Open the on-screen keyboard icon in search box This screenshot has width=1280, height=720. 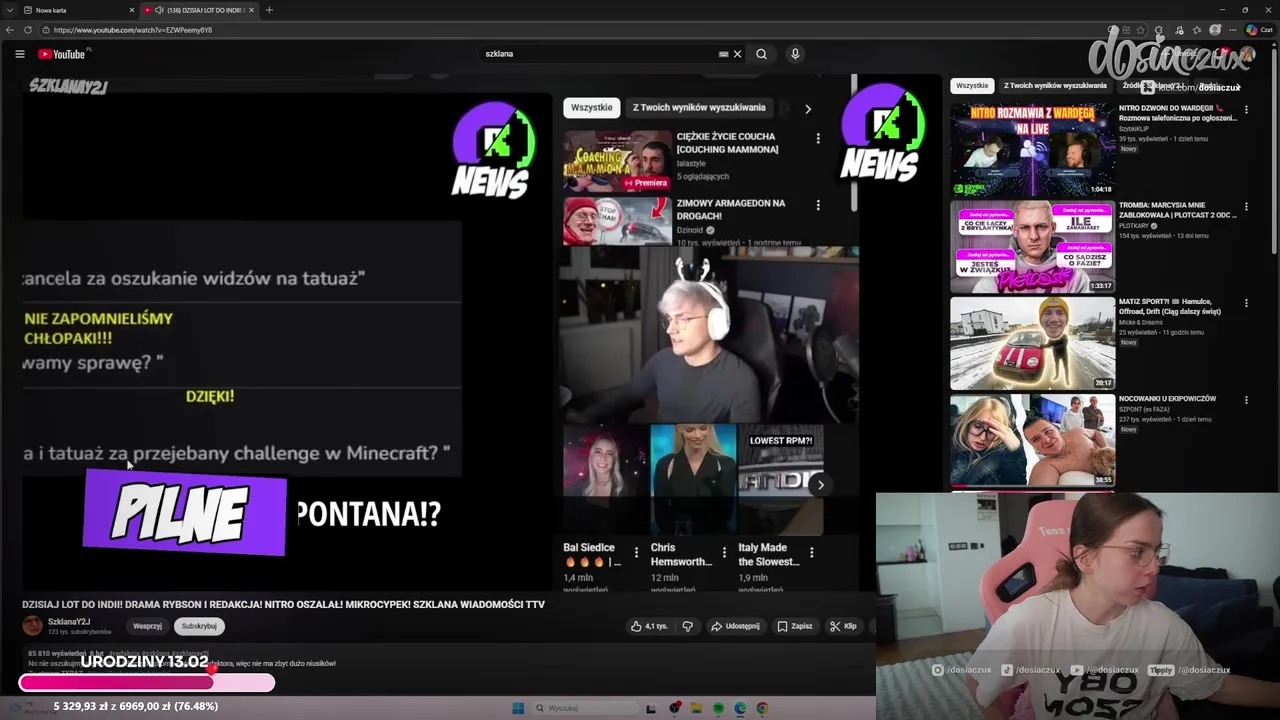tap(723, 54)
